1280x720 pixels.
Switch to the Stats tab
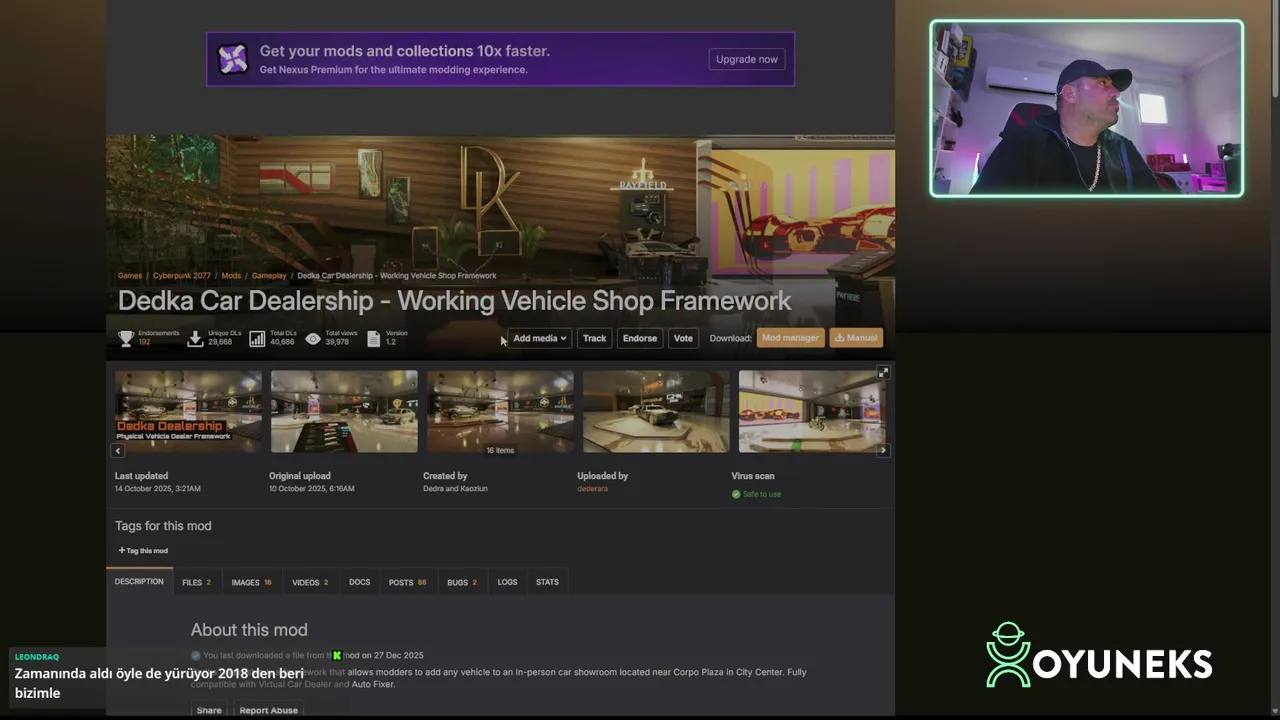pos(547,582)
